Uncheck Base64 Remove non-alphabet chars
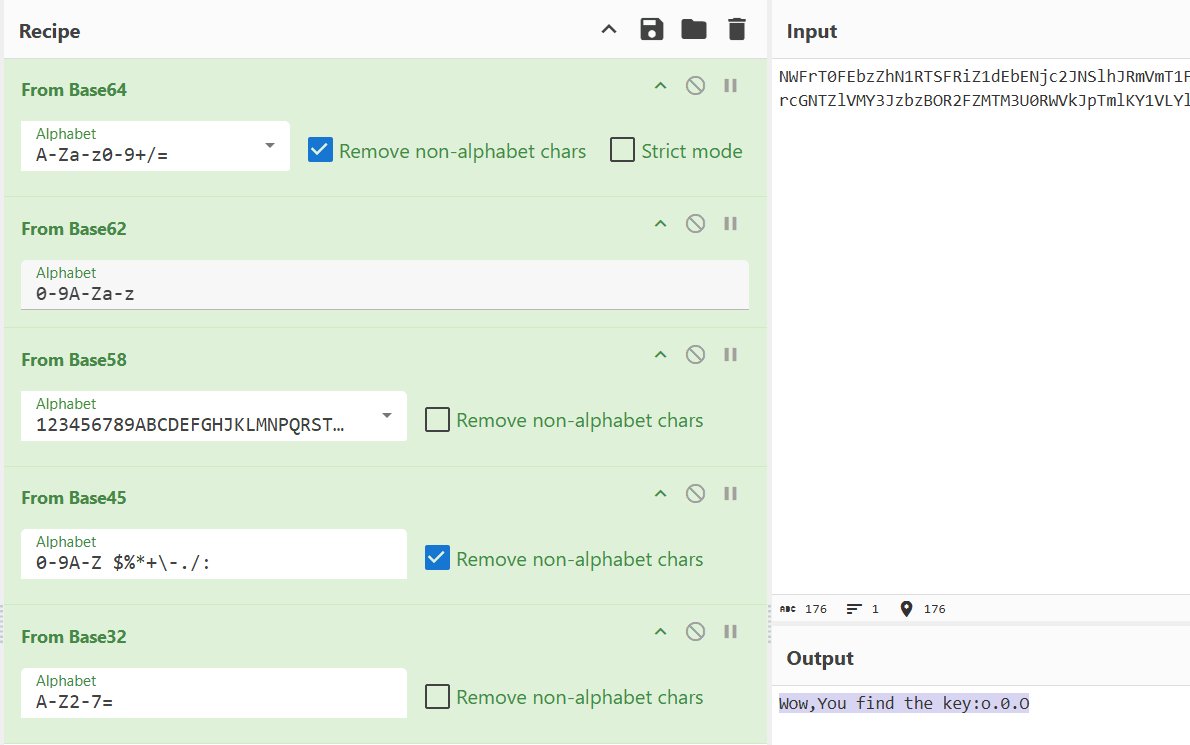The width and height of the screenshot is (1190, 745). [320, 151]
